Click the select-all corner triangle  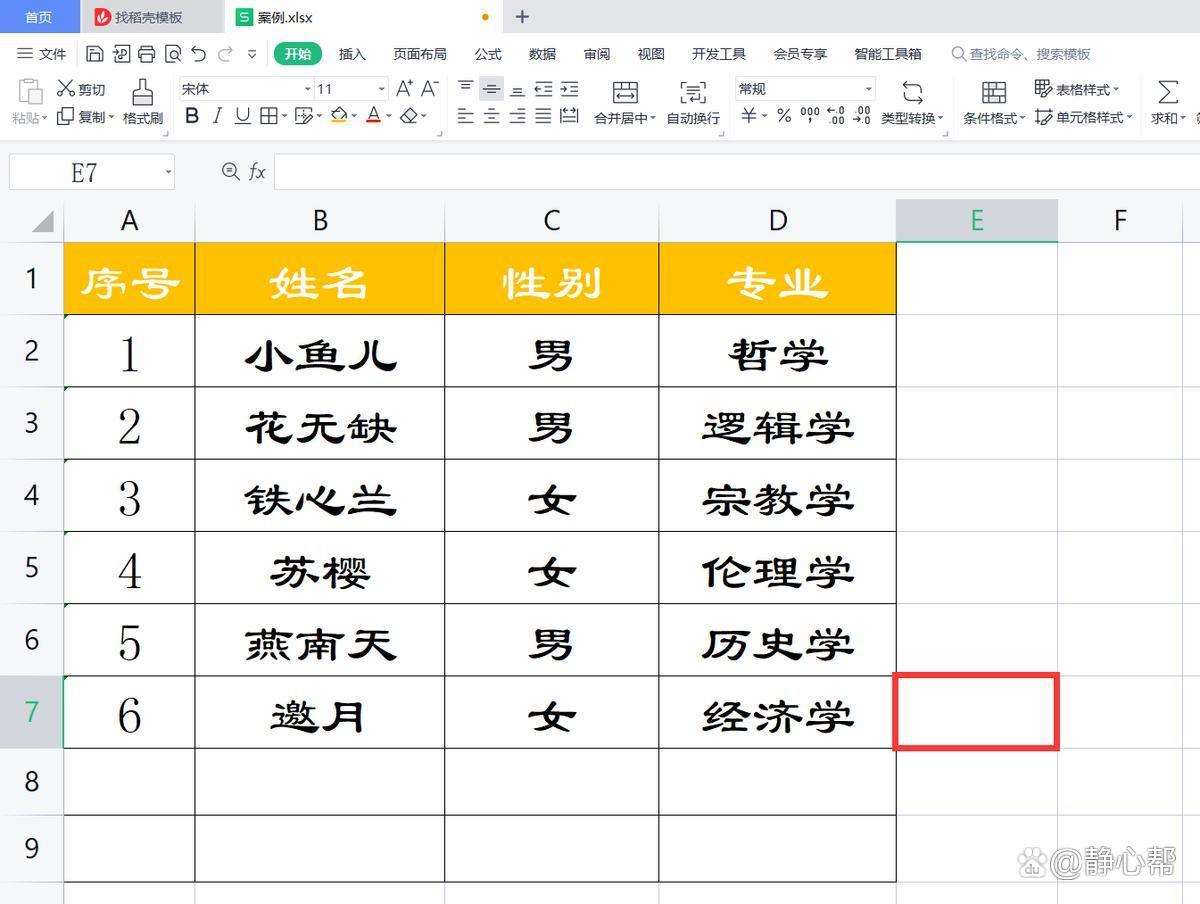[x=42, y=221]
